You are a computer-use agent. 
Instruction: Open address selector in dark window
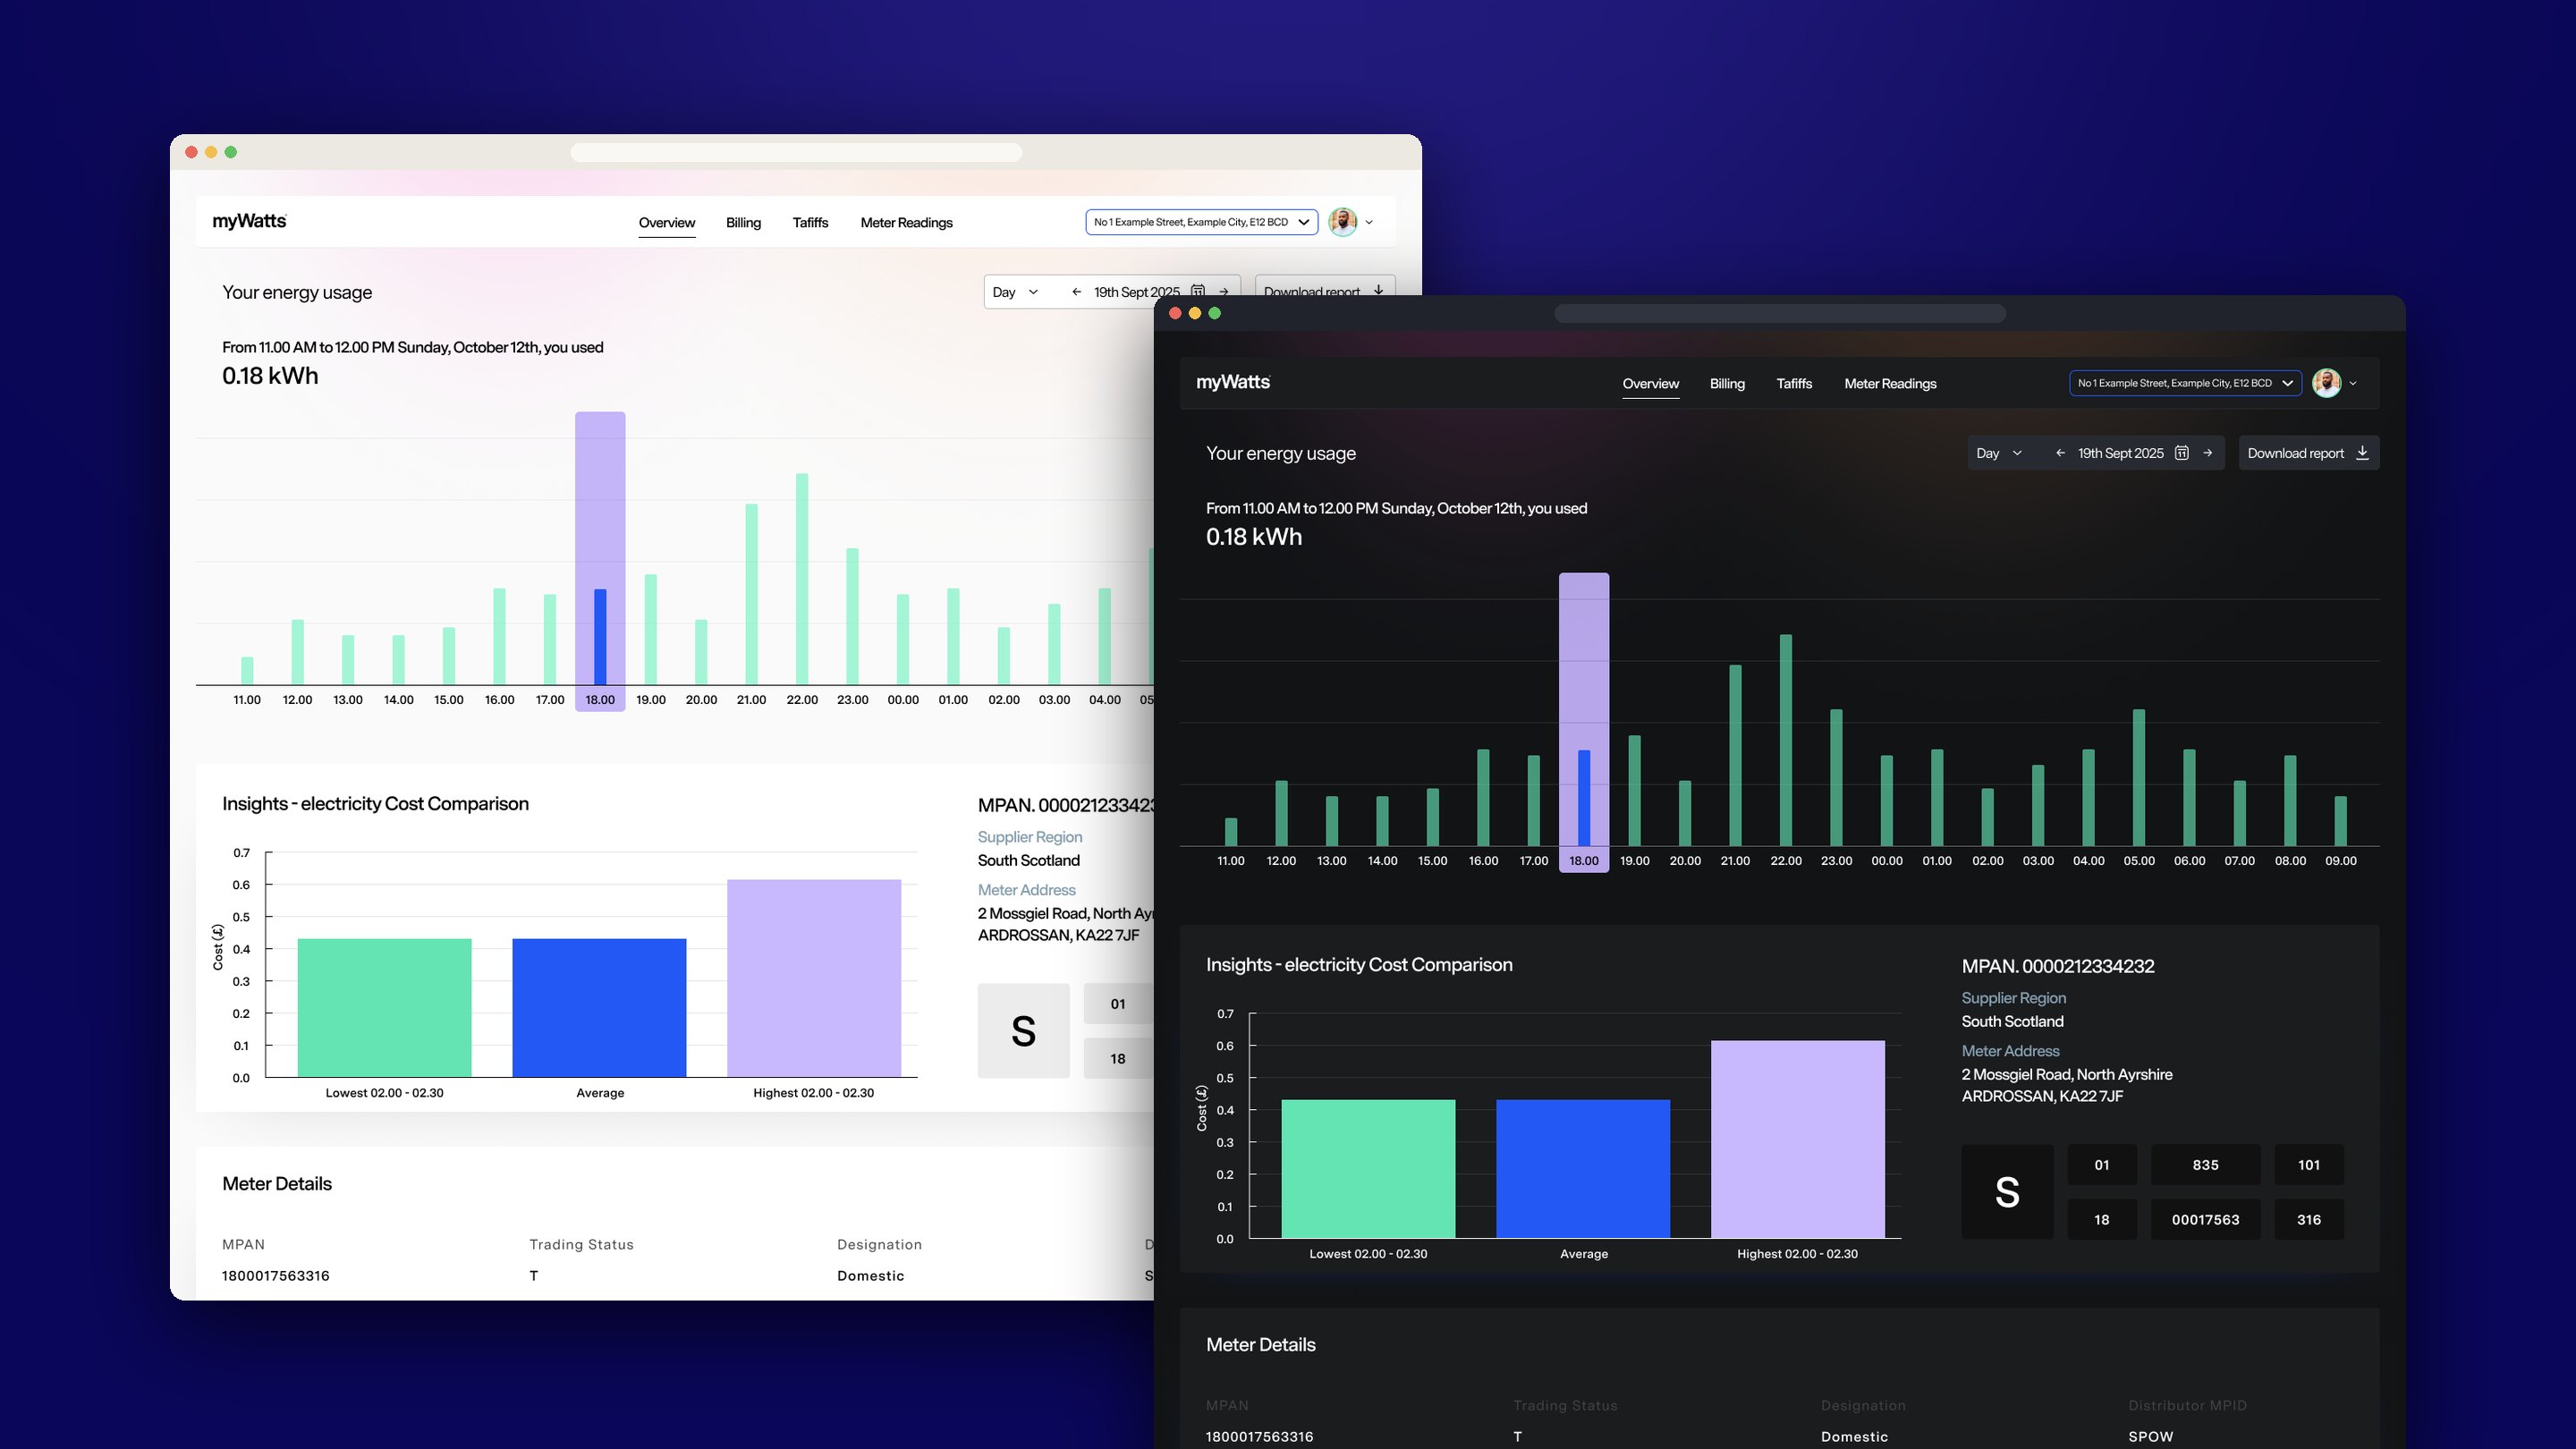click(x=2185, y=383)
